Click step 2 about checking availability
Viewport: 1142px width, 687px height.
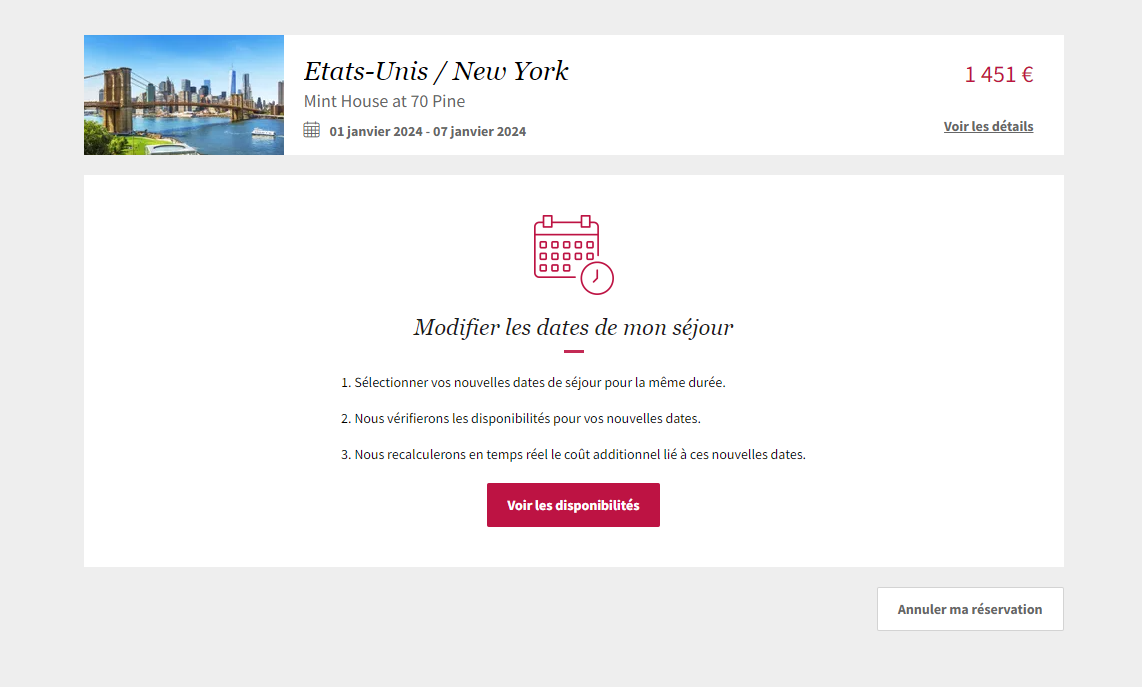point(521,418)
